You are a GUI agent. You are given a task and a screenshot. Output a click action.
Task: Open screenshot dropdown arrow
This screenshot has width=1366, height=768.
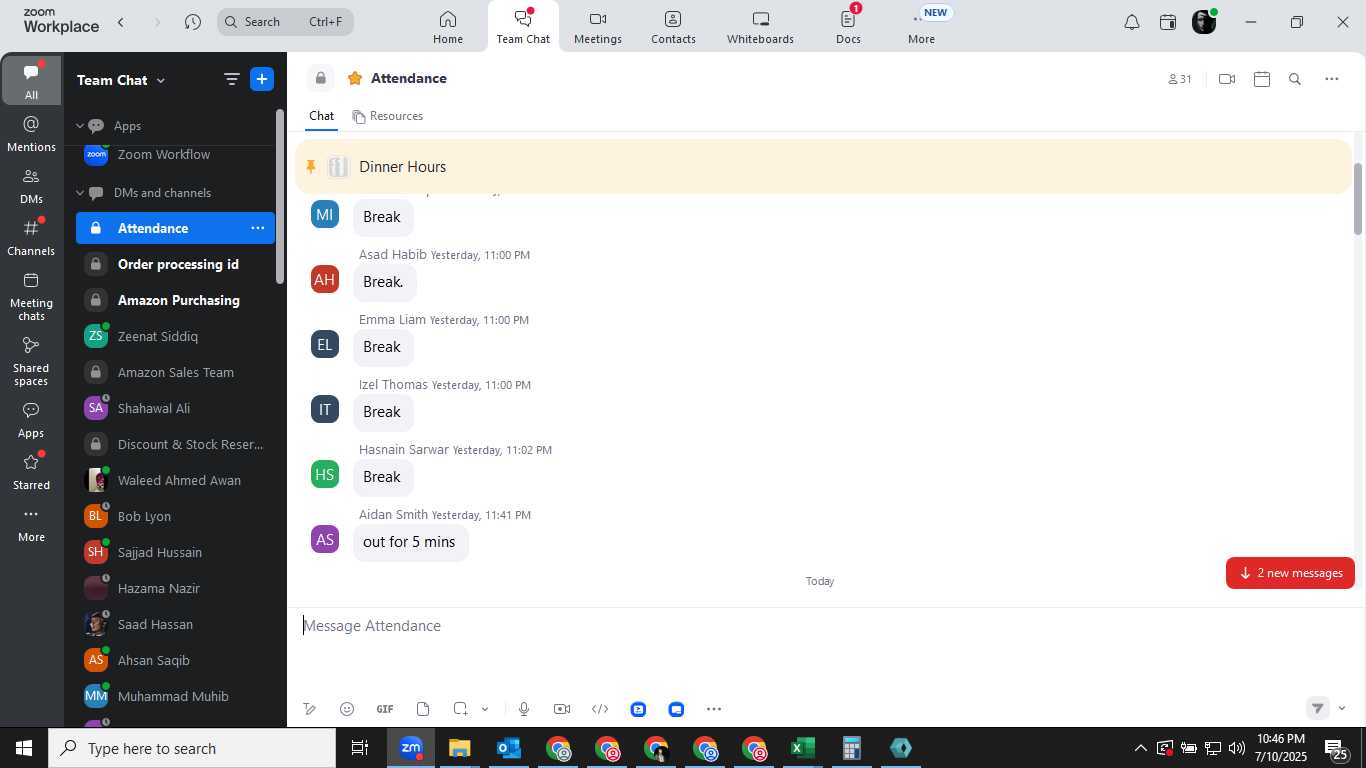tap(485, 709)
